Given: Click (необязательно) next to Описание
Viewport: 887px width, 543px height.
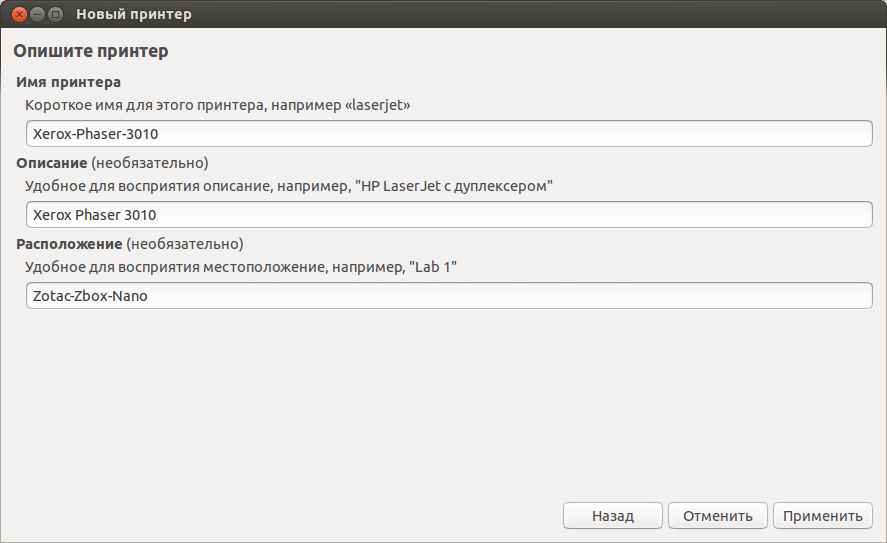Looking at the screenshot, I should [150, 162].
